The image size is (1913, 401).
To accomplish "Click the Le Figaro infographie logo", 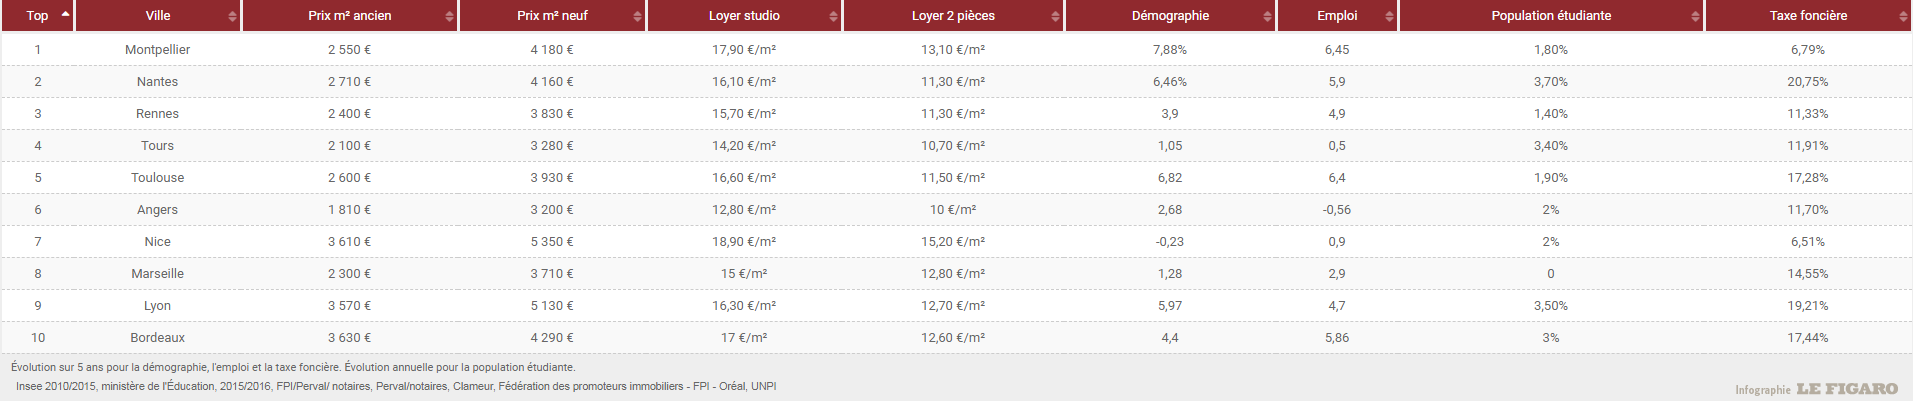I will click(x=1816, y=389).
